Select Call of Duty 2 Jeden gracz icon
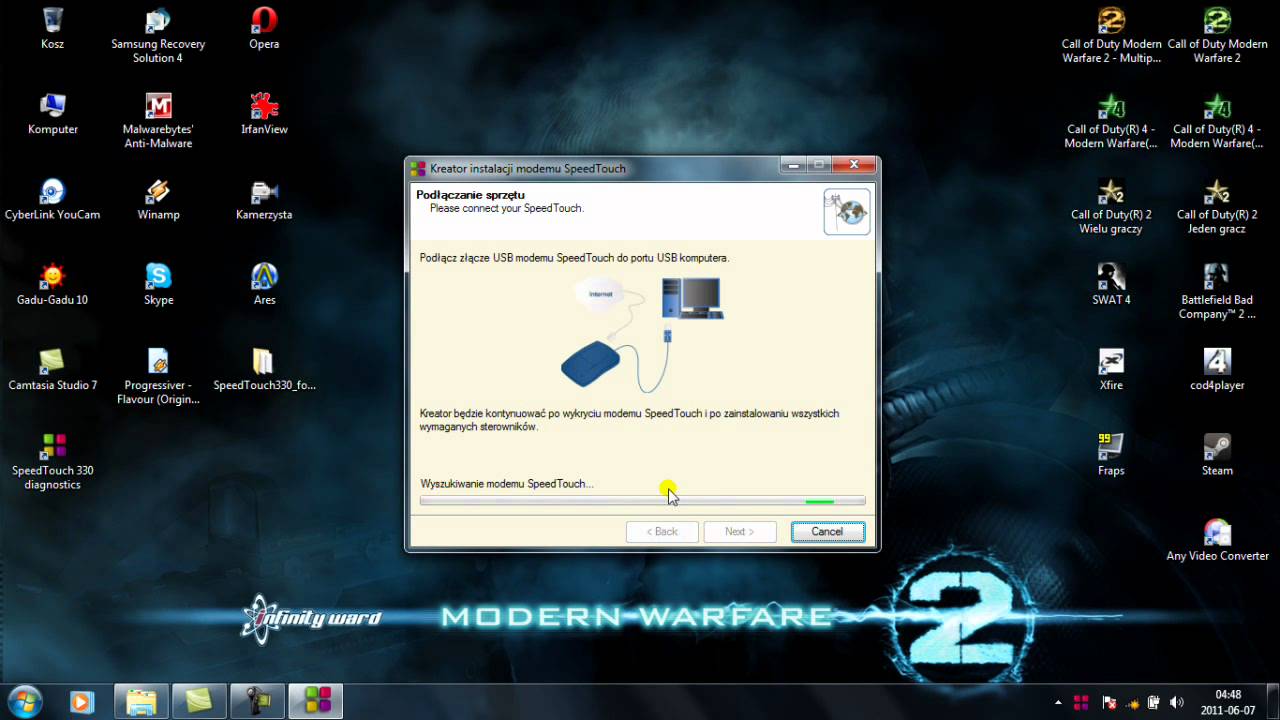Viewport: 1280px width, 720px height. click(1217, 206)
